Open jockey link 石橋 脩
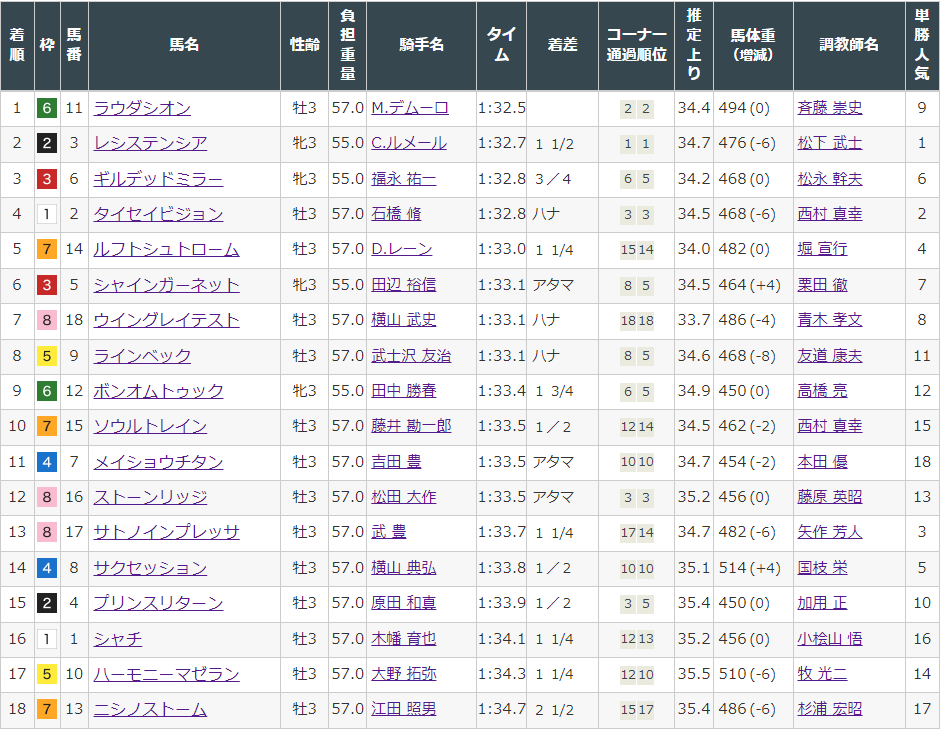The image size is (941, 730). click(x=396, y=214)
